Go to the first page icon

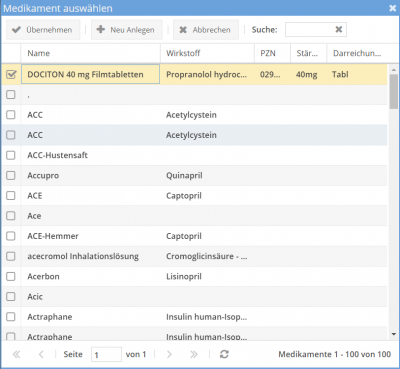(16, 354)
